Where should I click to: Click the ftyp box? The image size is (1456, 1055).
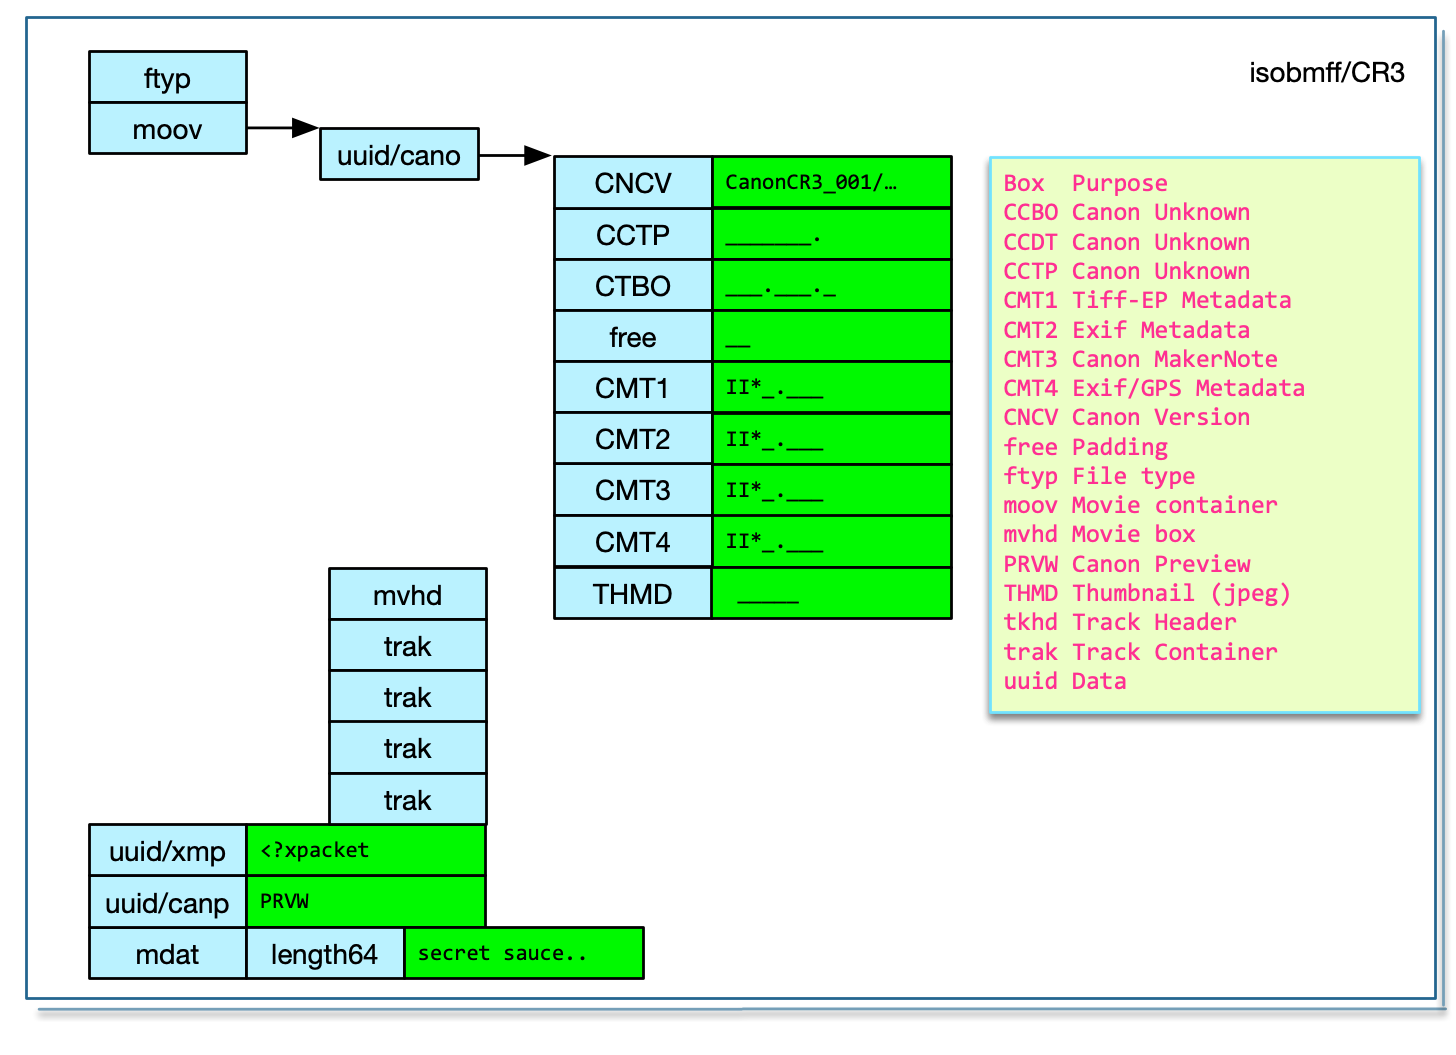coord(167,78)
